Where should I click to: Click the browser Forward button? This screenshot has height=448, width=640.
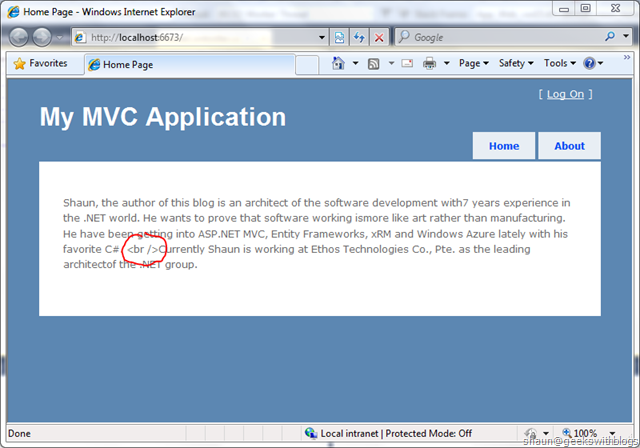(44, 37)
